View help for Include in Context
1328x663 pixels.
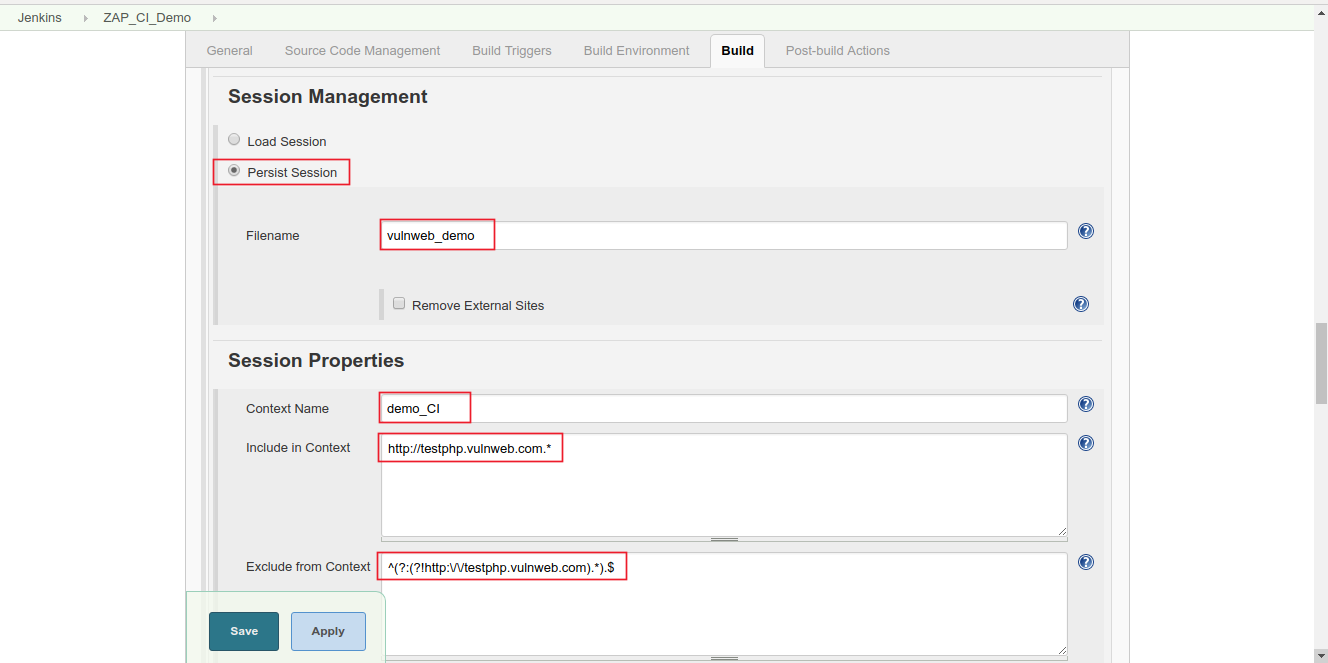pos(1085,442)
